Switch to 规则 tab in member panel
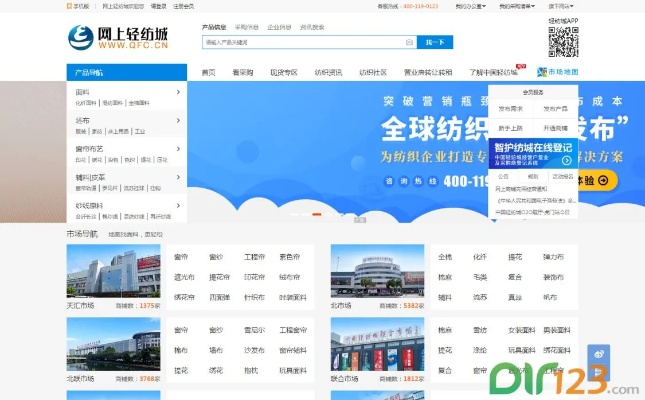645x400 pixels. [x=533, y=176]
